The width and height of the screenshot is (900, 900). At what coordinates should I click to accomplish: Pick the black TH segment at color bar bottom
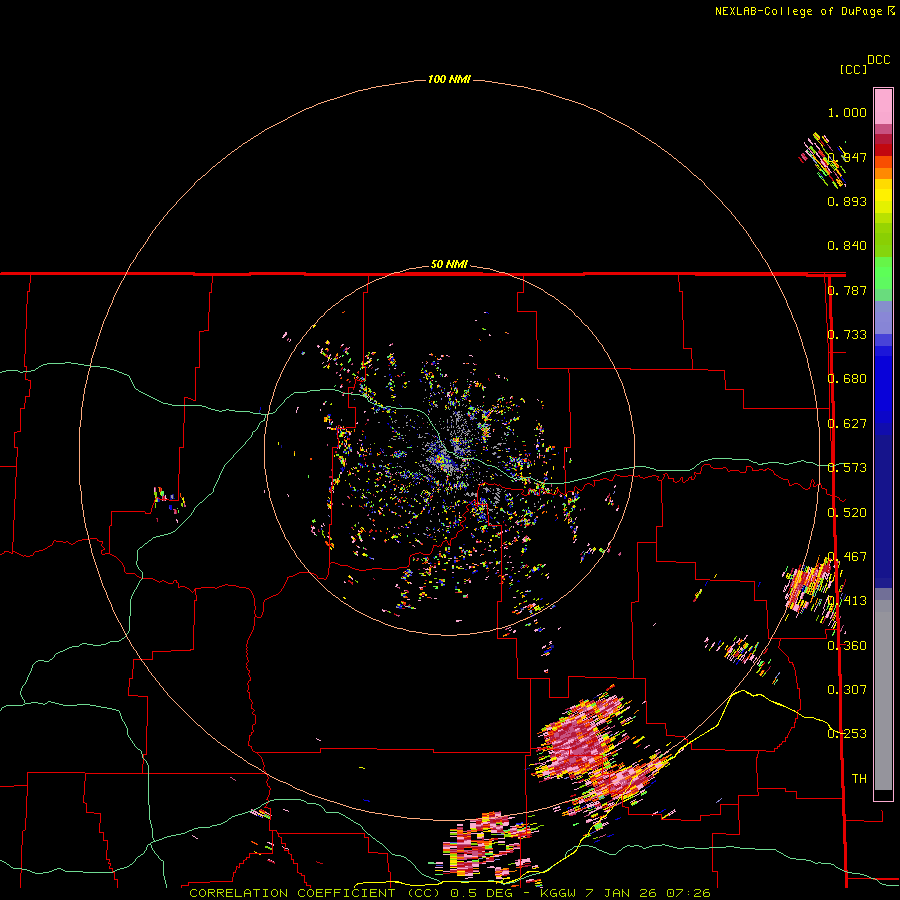click(x=883, y=794)
